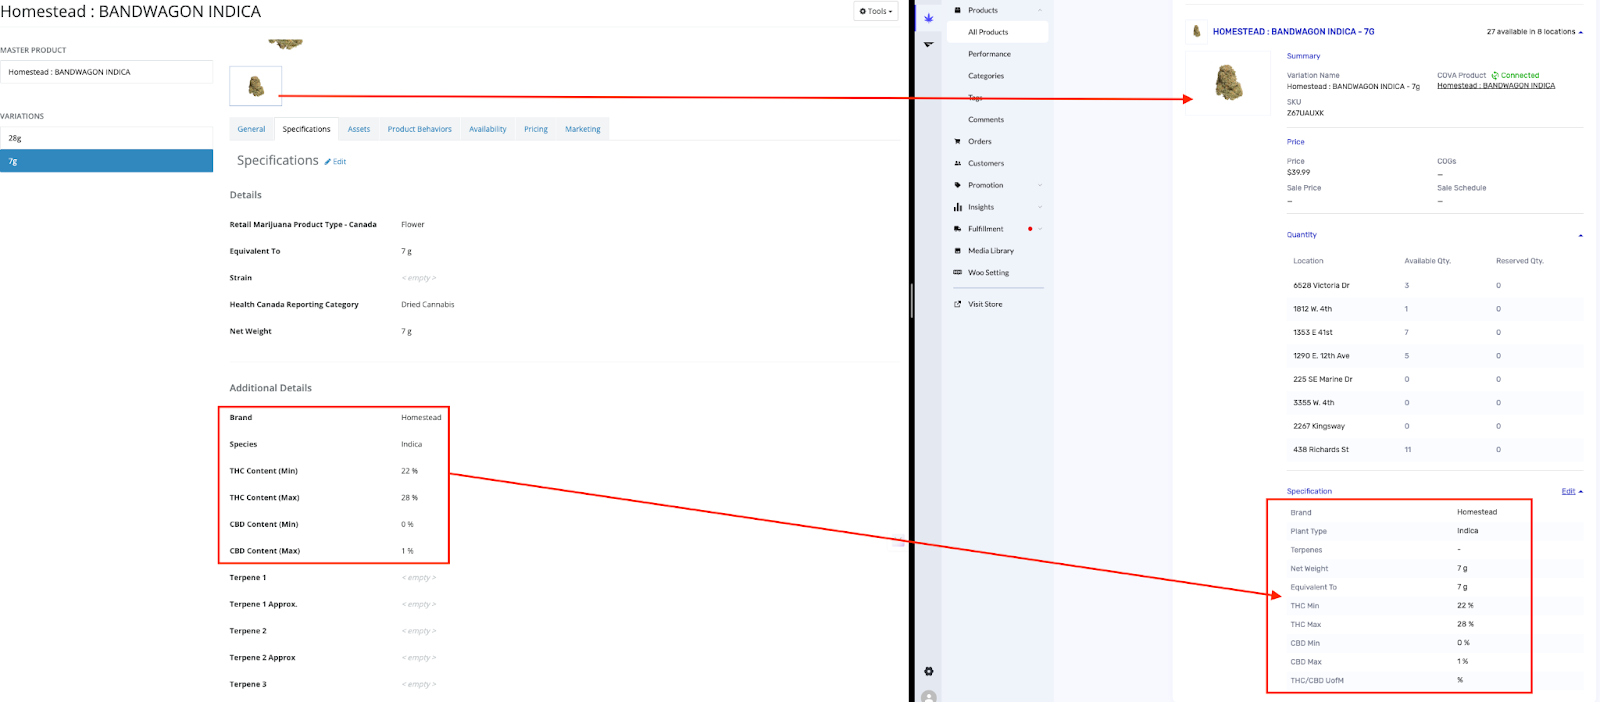1600x702 pixels.
Task: Open Performance in the sidebar
Action: pos(989,54)
